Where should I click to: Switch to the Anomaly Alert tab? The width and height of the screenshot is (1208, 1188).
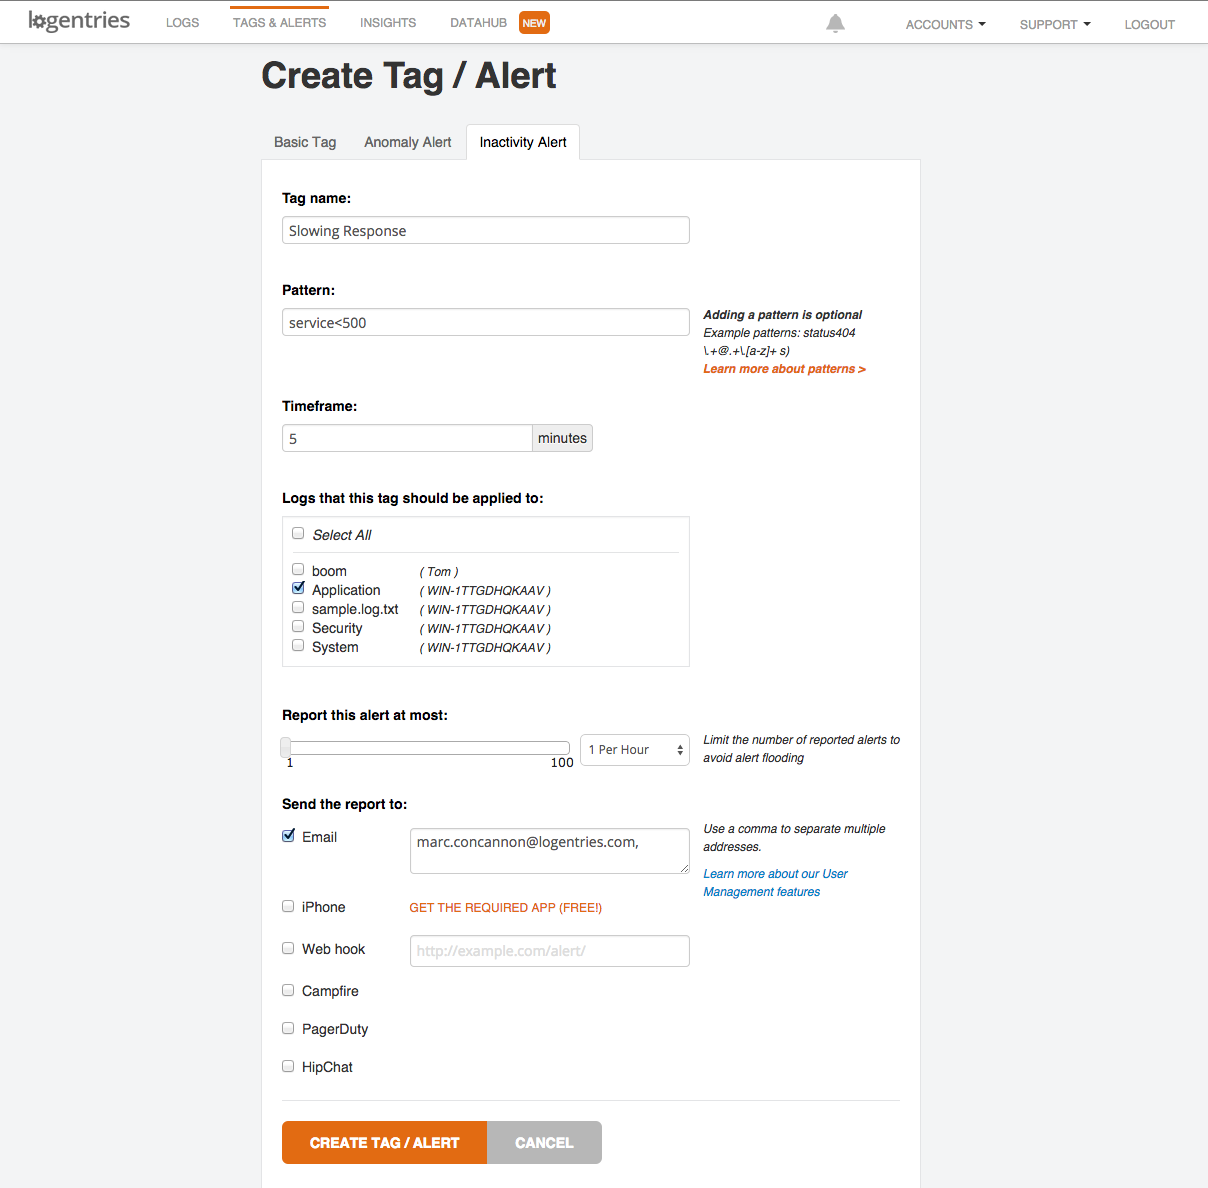click(407, 142)
